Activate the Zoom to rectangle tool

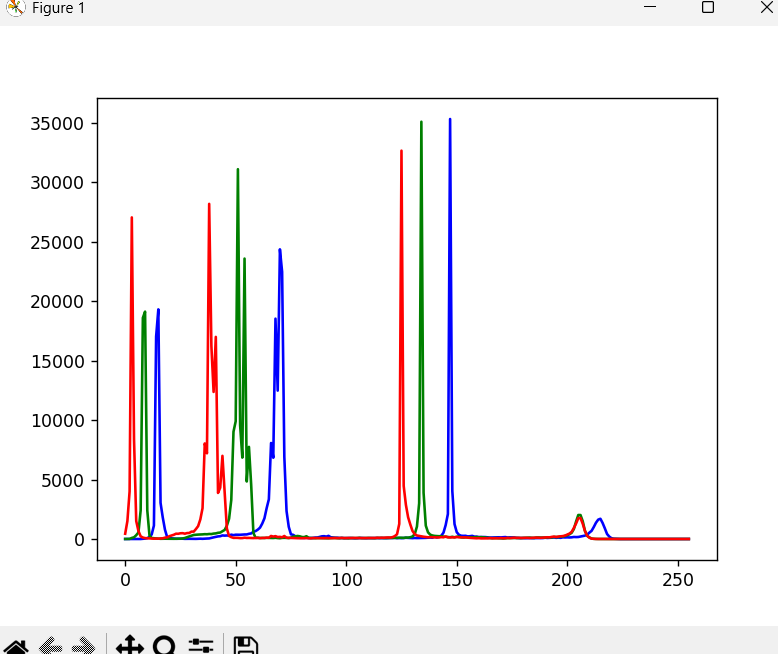pyautogui.click(x=164, y=646)
